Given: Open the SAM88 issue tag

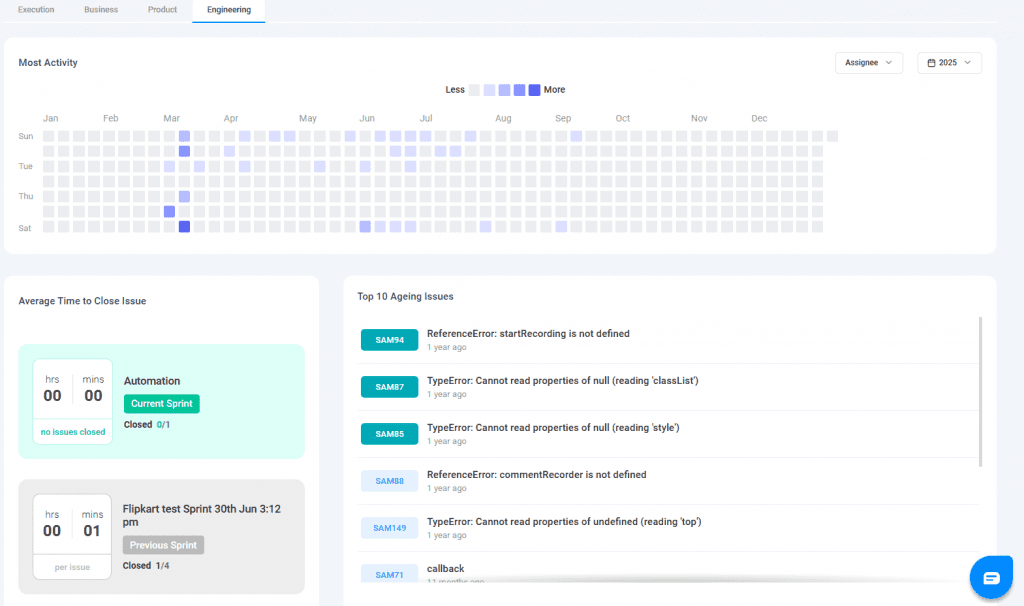Looking at the screenshot, I should (389, 481).
